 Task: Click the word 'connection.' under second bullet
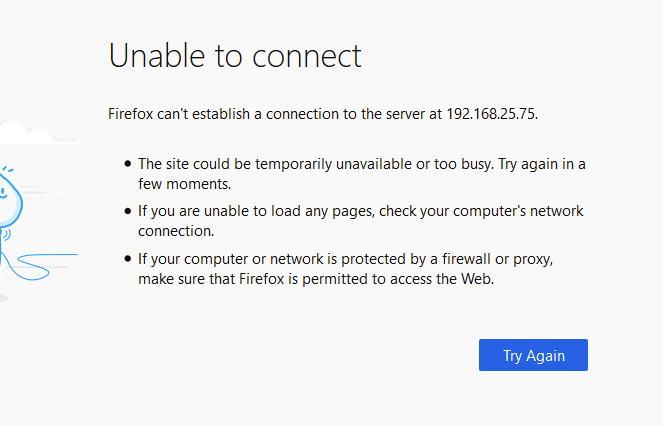(x=176, y=231)
